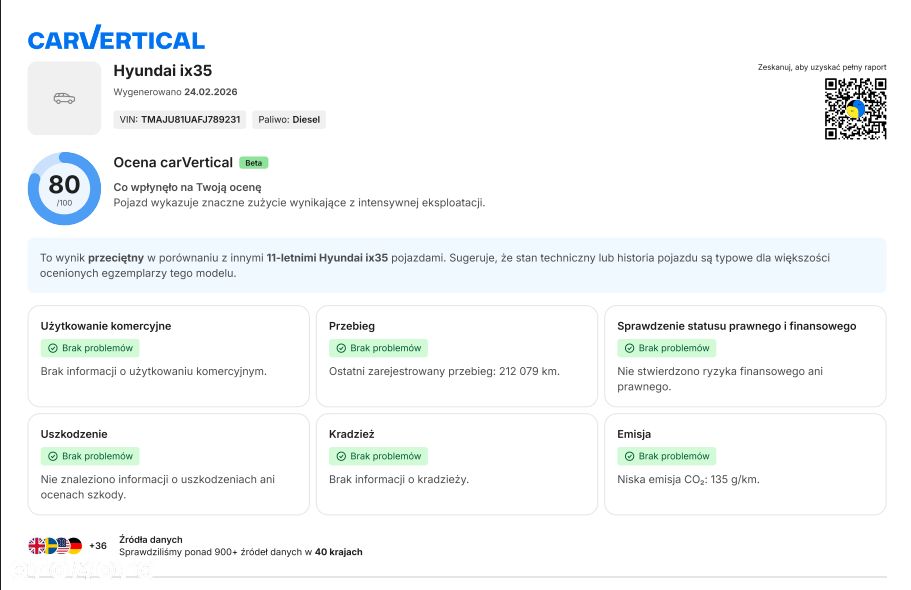911x590 pixels.
Task: Click the carVertical logo
Action: pyautogui.click(x=116, y=38)
